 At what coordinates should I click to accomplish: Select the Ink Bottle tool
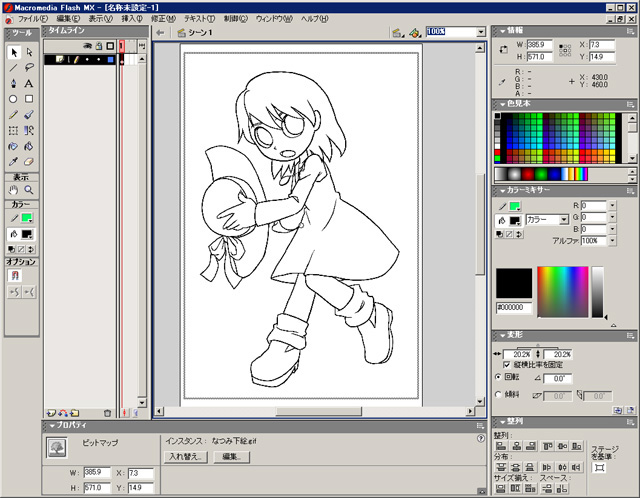coord(13,146)
